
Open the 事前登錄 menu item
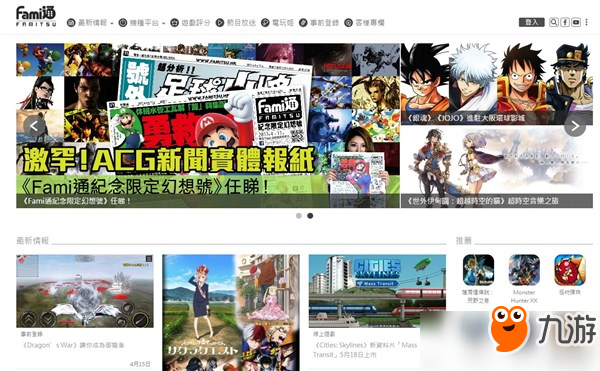(319, 23)
